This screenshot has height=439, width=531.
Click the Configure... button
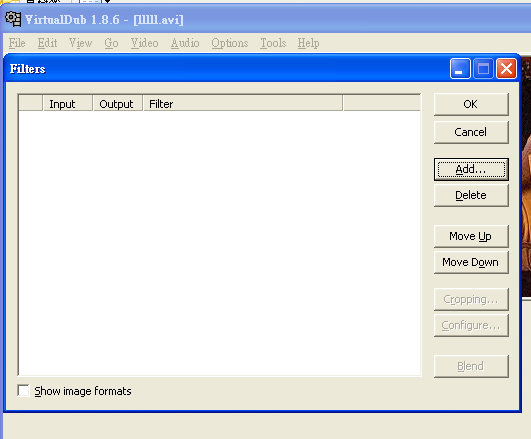click(471, 326)
